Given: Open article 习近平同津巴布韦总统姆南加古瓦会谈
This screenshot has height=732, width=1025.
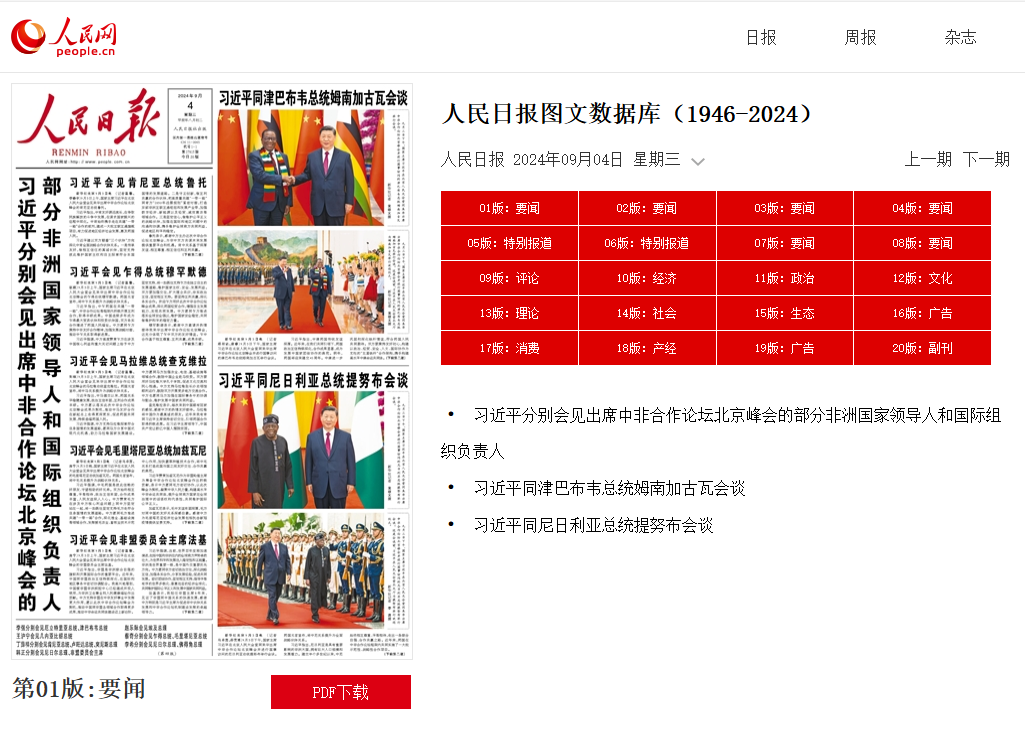Looking at the screenshot, I should coord(609,488).
